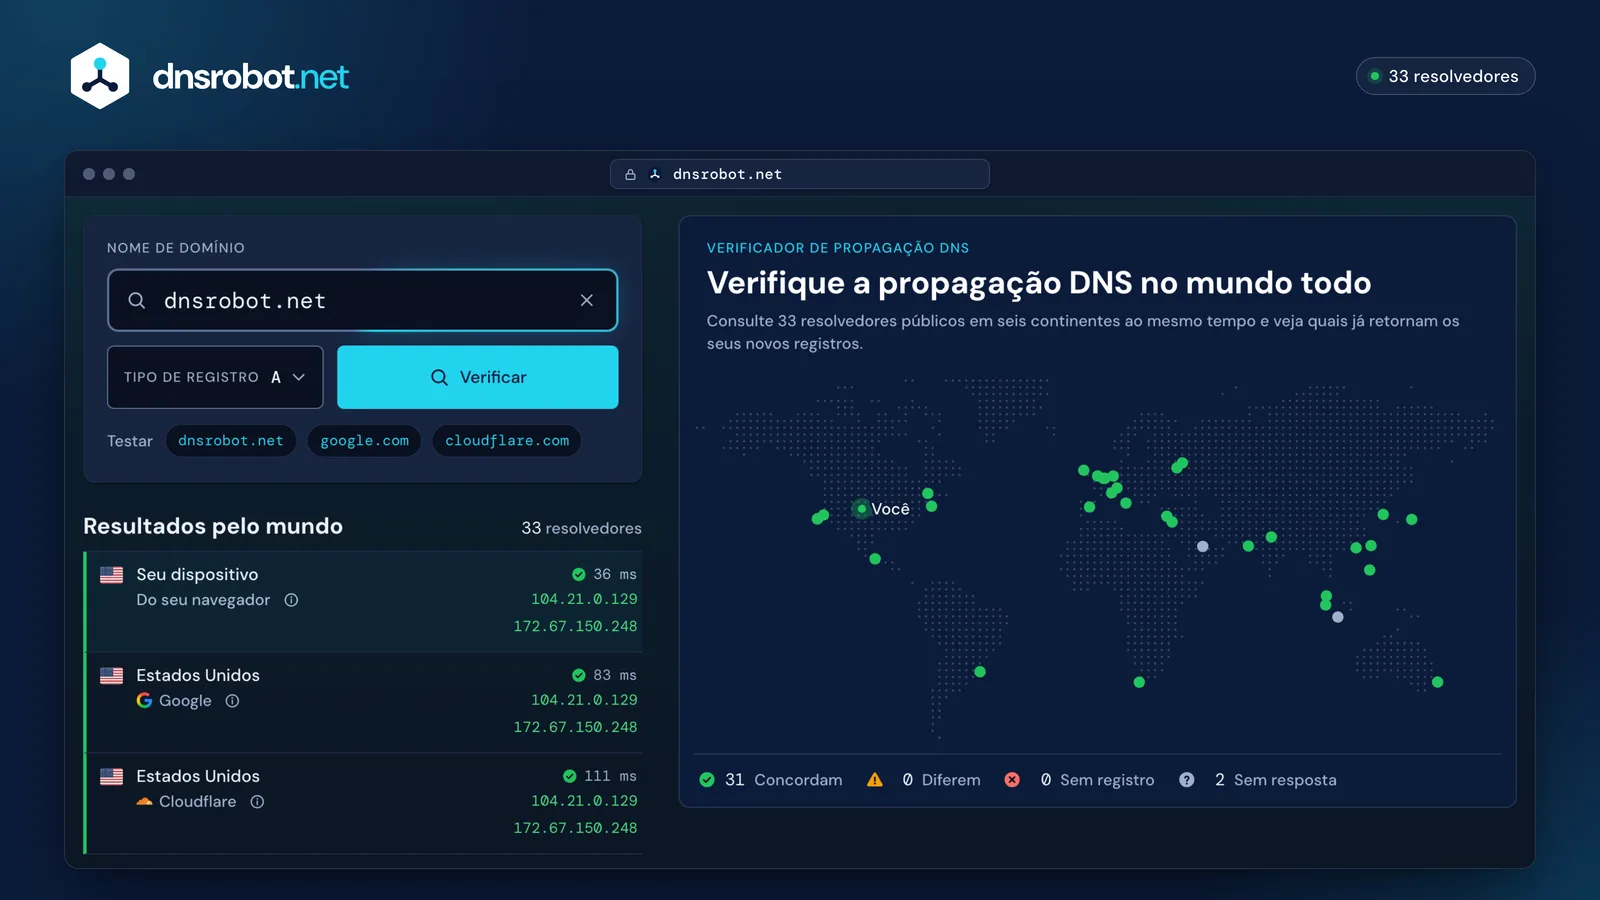
Task: Click the US flag beside Seu dispositivo
Action: [112, 575]
